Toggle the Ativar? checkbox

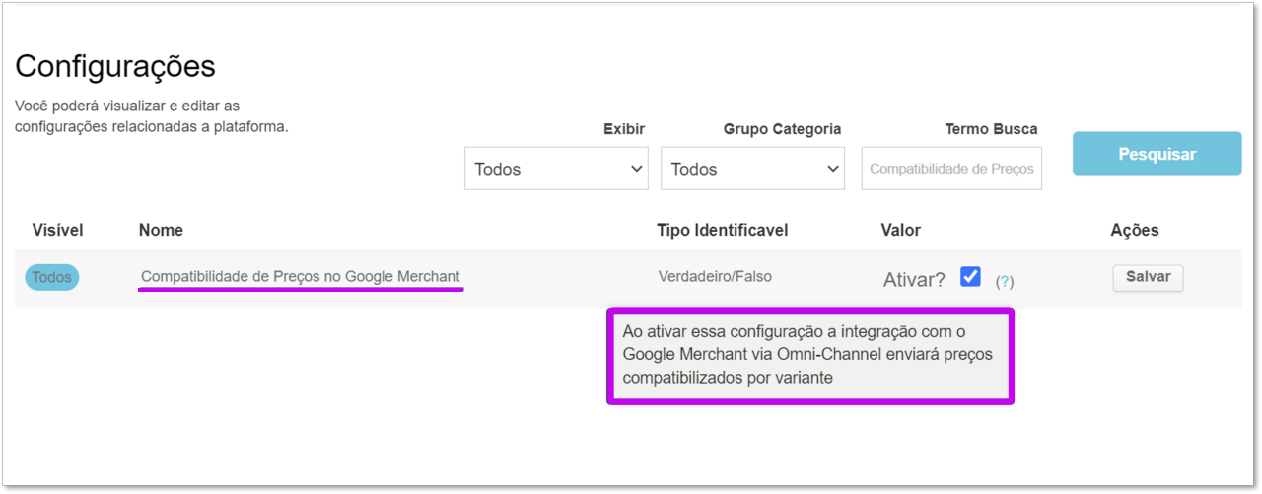pyautogui.click(x=970, y=277)
